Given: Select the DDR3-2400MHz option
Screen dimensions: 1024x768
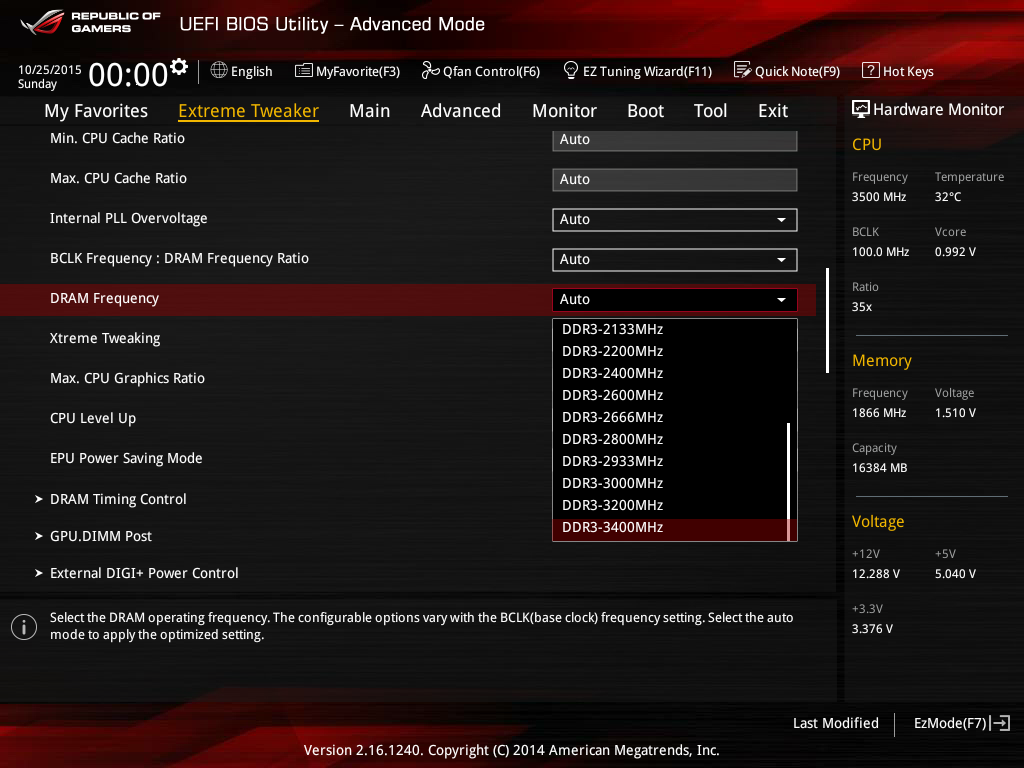Looking at the screenshot, I should [x=671, y=374].
